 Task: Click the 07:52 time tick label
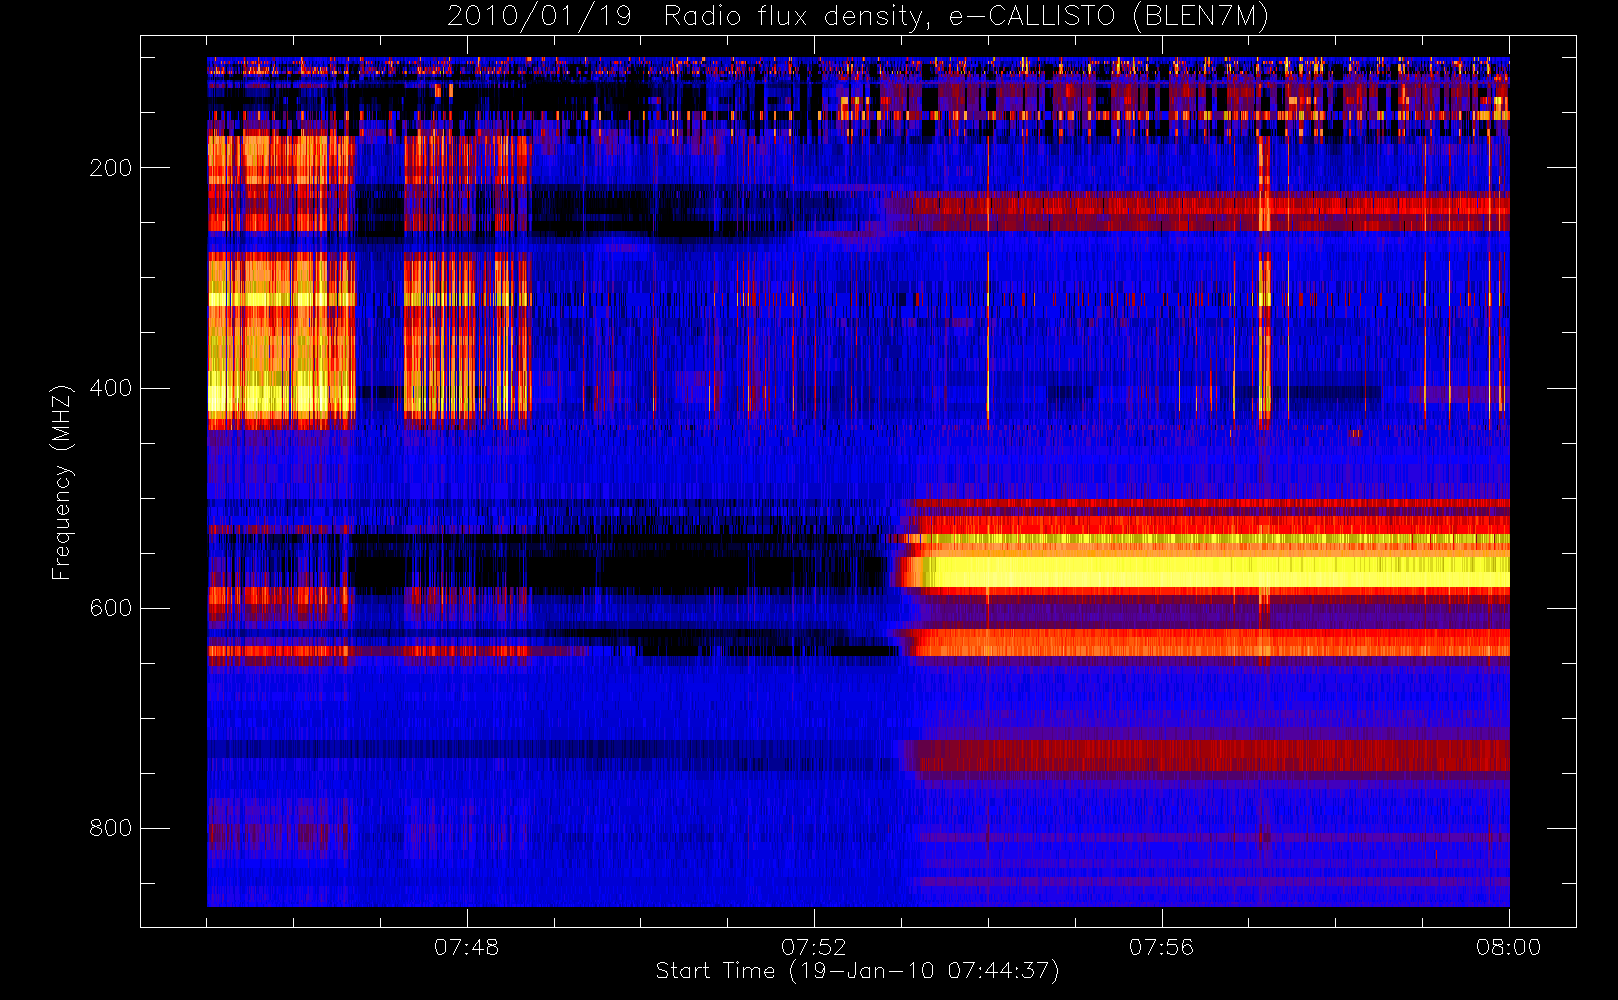point(813,947)
